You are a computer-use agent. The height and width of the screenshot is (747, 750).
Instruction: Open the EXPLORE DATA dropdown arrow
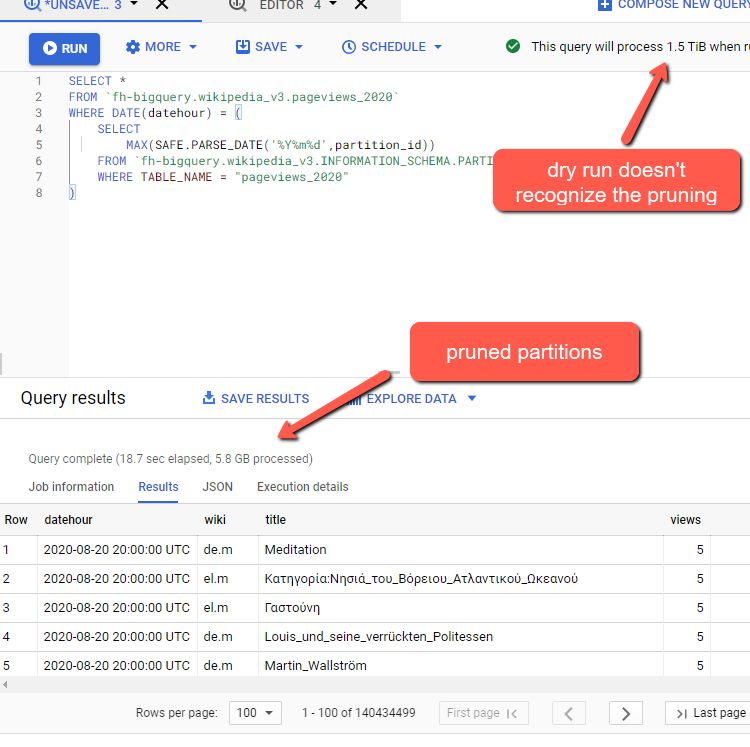coord(472,398)
